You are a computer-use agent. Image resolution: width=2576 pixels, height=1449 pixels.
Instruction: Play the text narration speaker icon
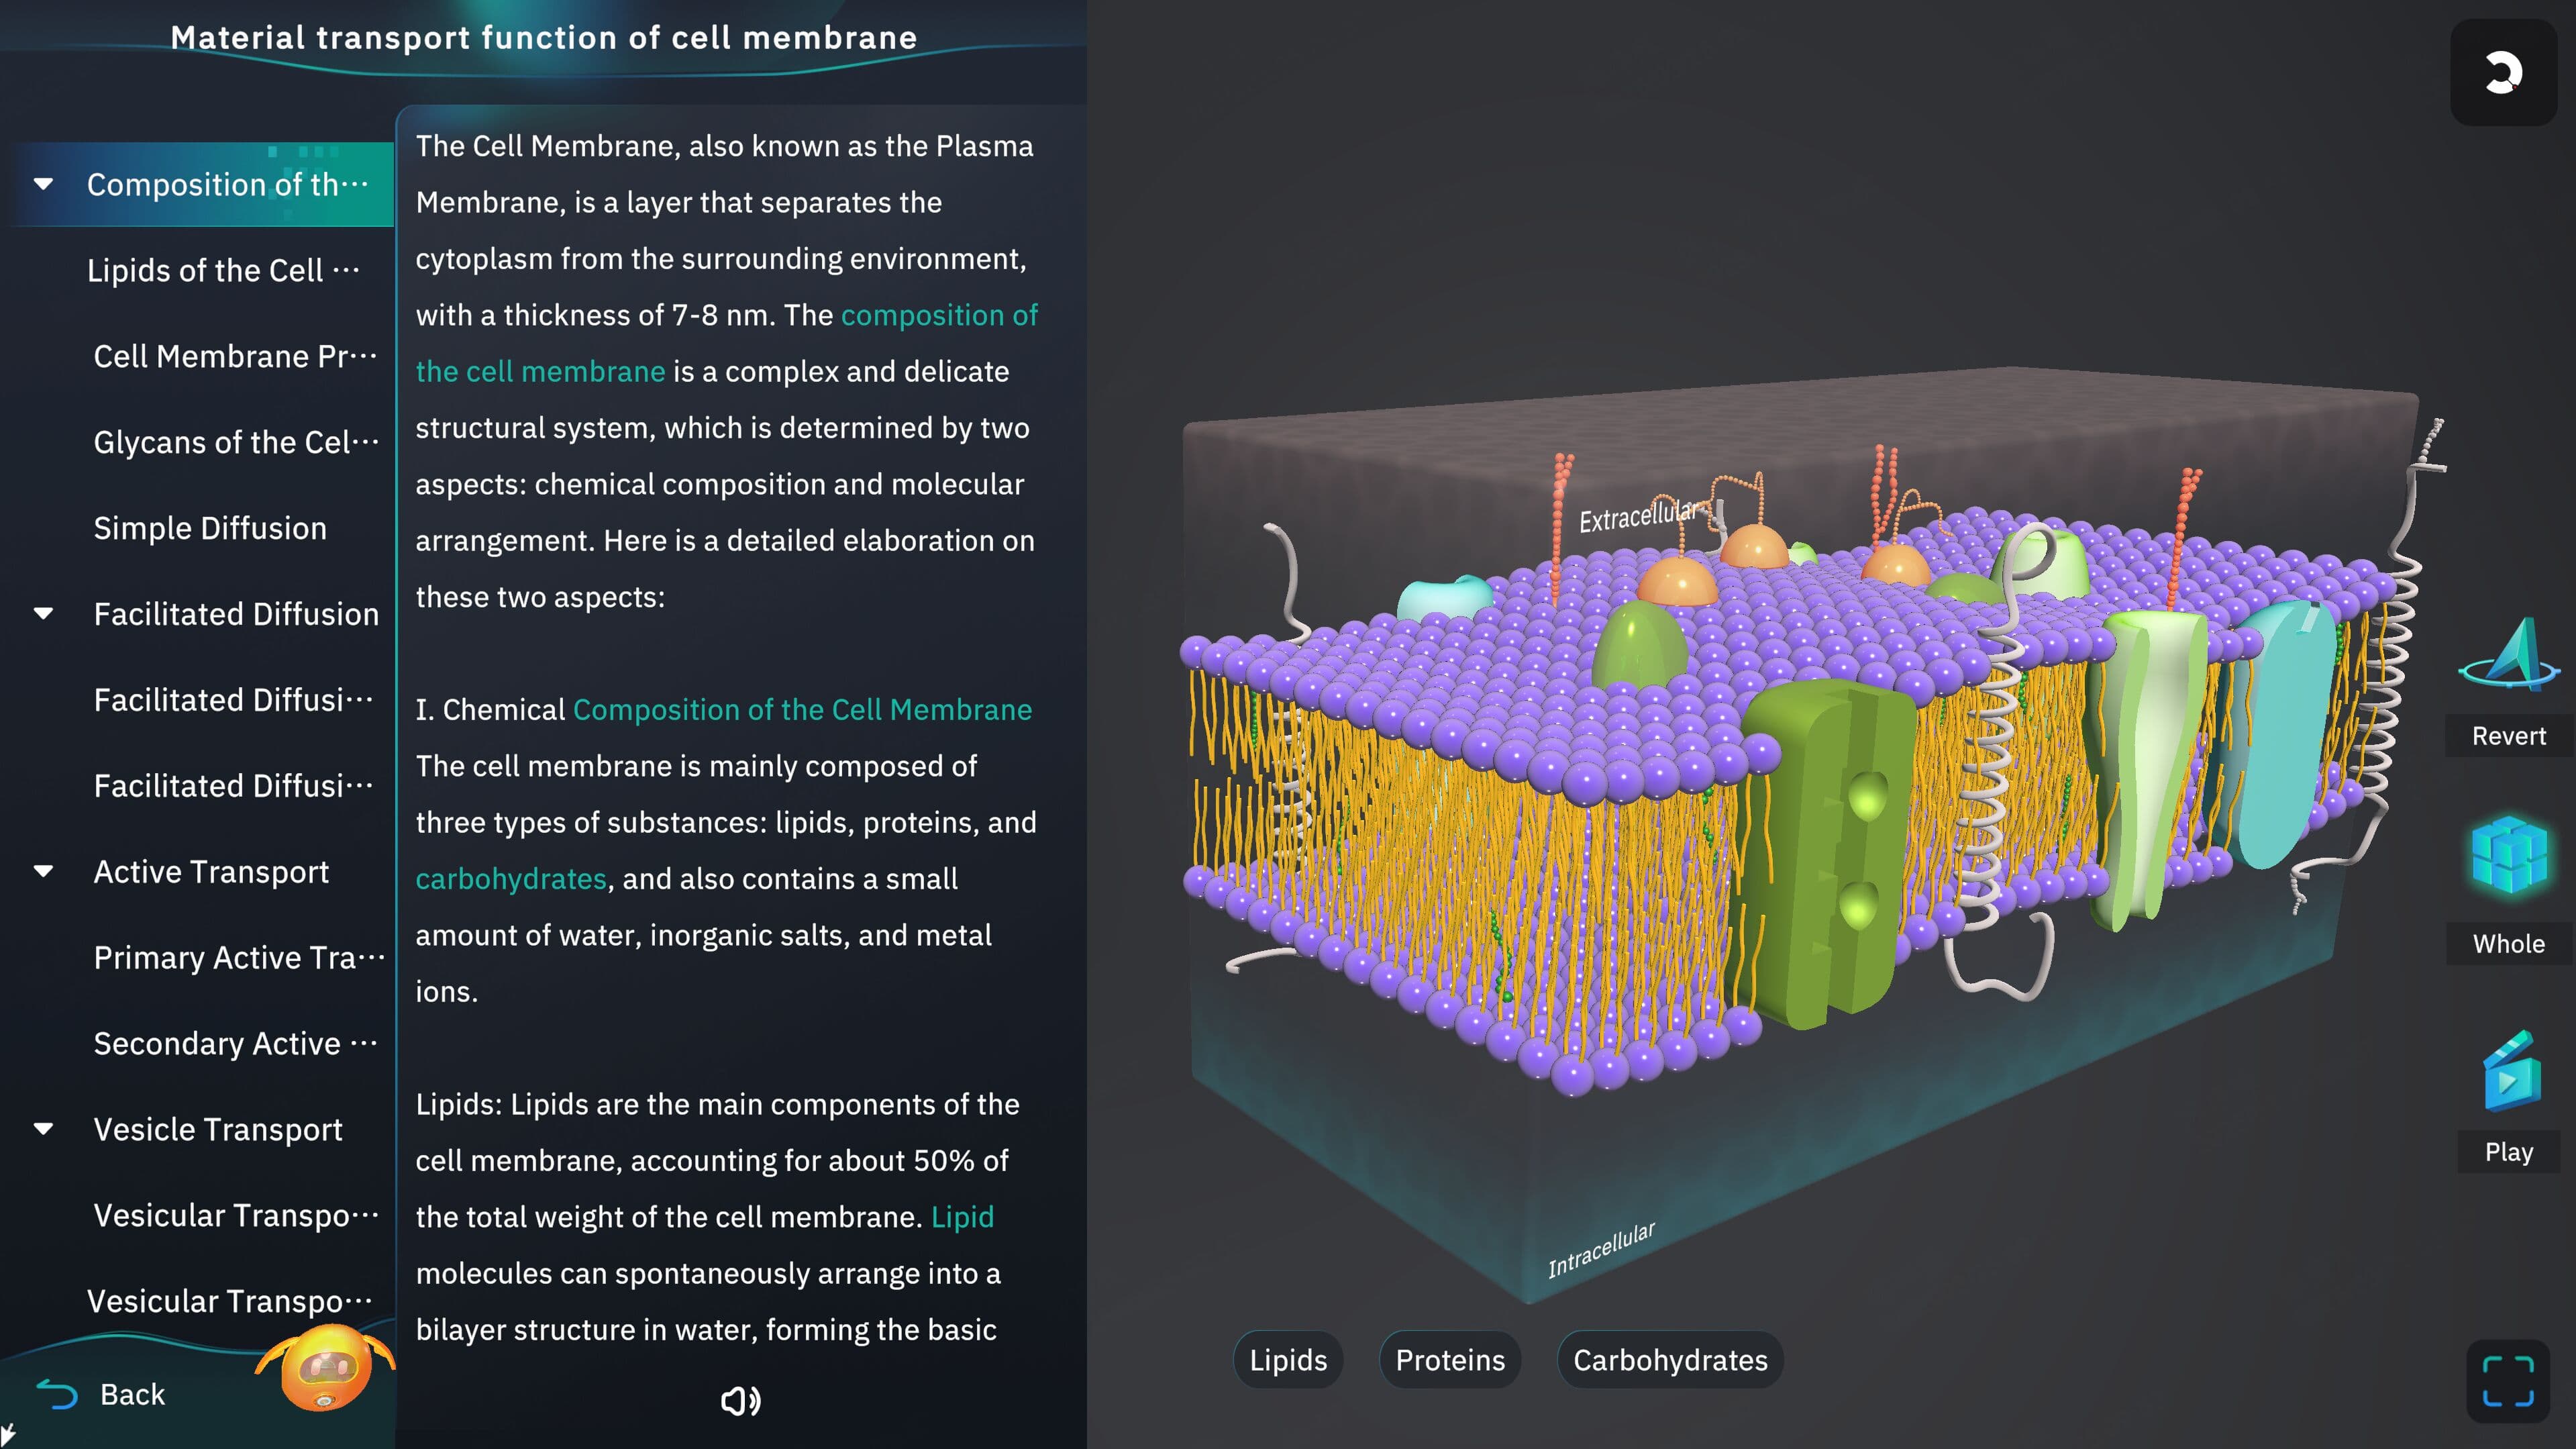tap(740, 1400)
